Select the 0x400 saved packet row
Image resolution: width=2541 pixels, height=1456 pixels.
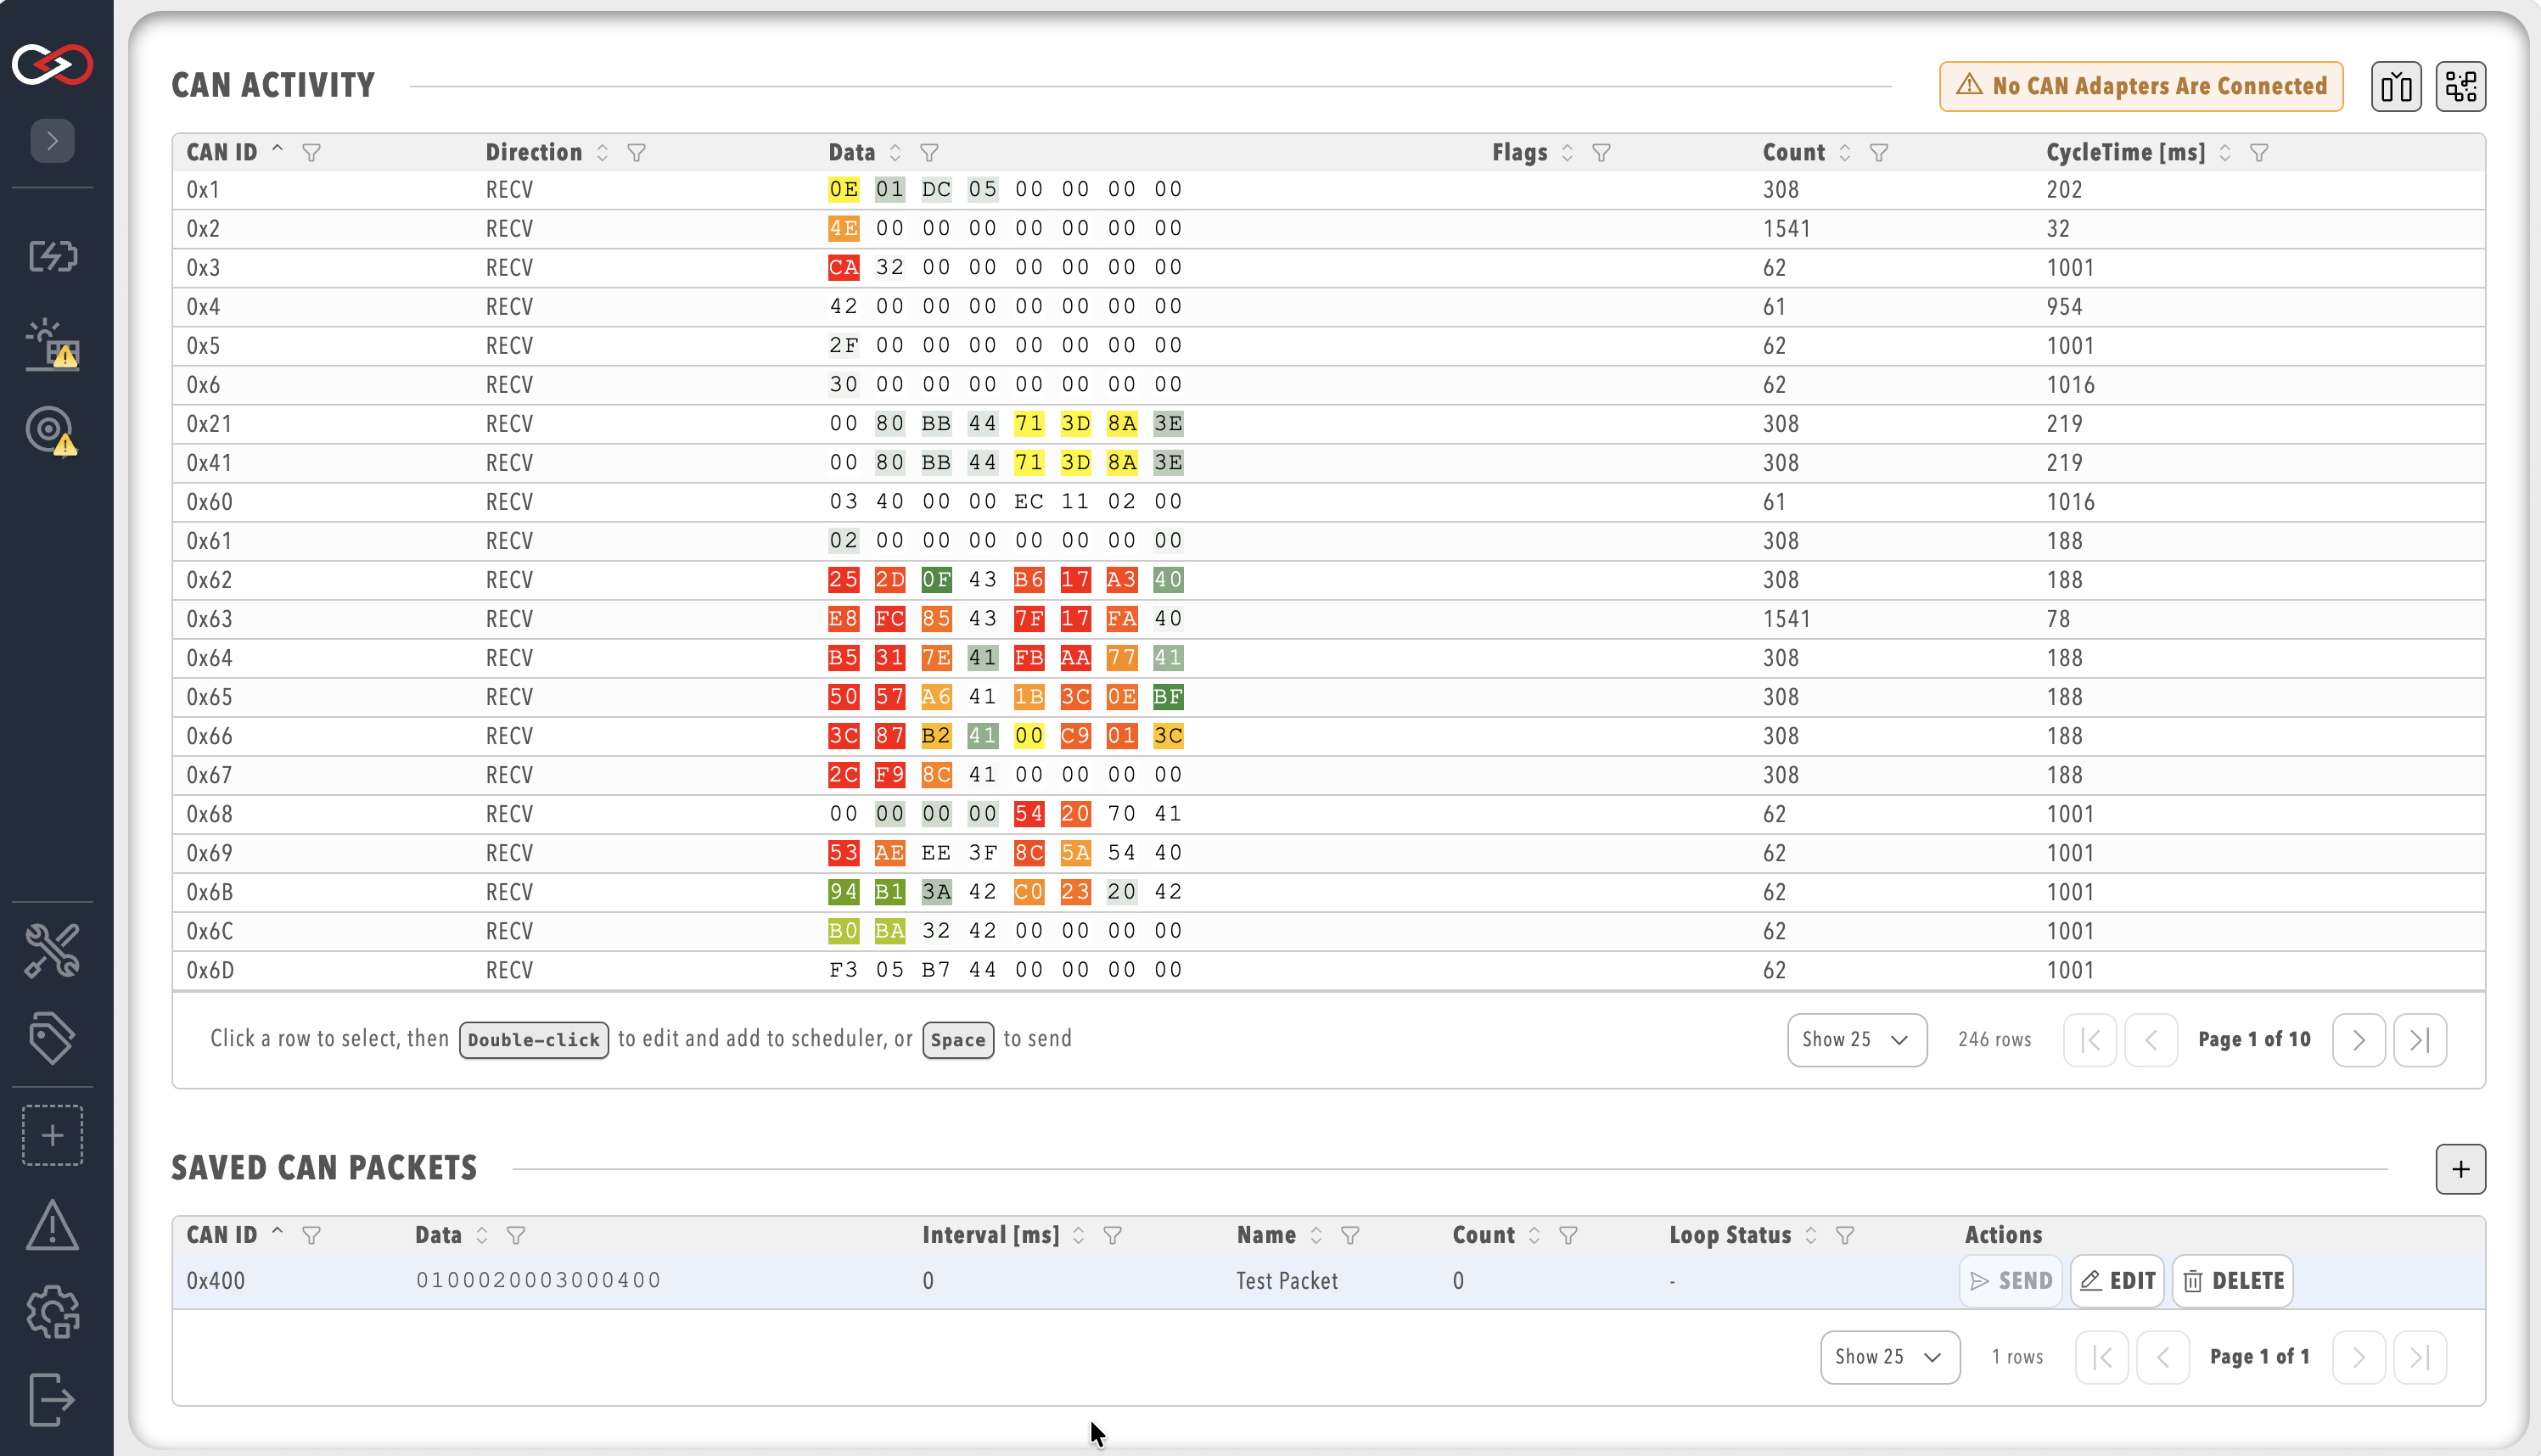1328,1281
